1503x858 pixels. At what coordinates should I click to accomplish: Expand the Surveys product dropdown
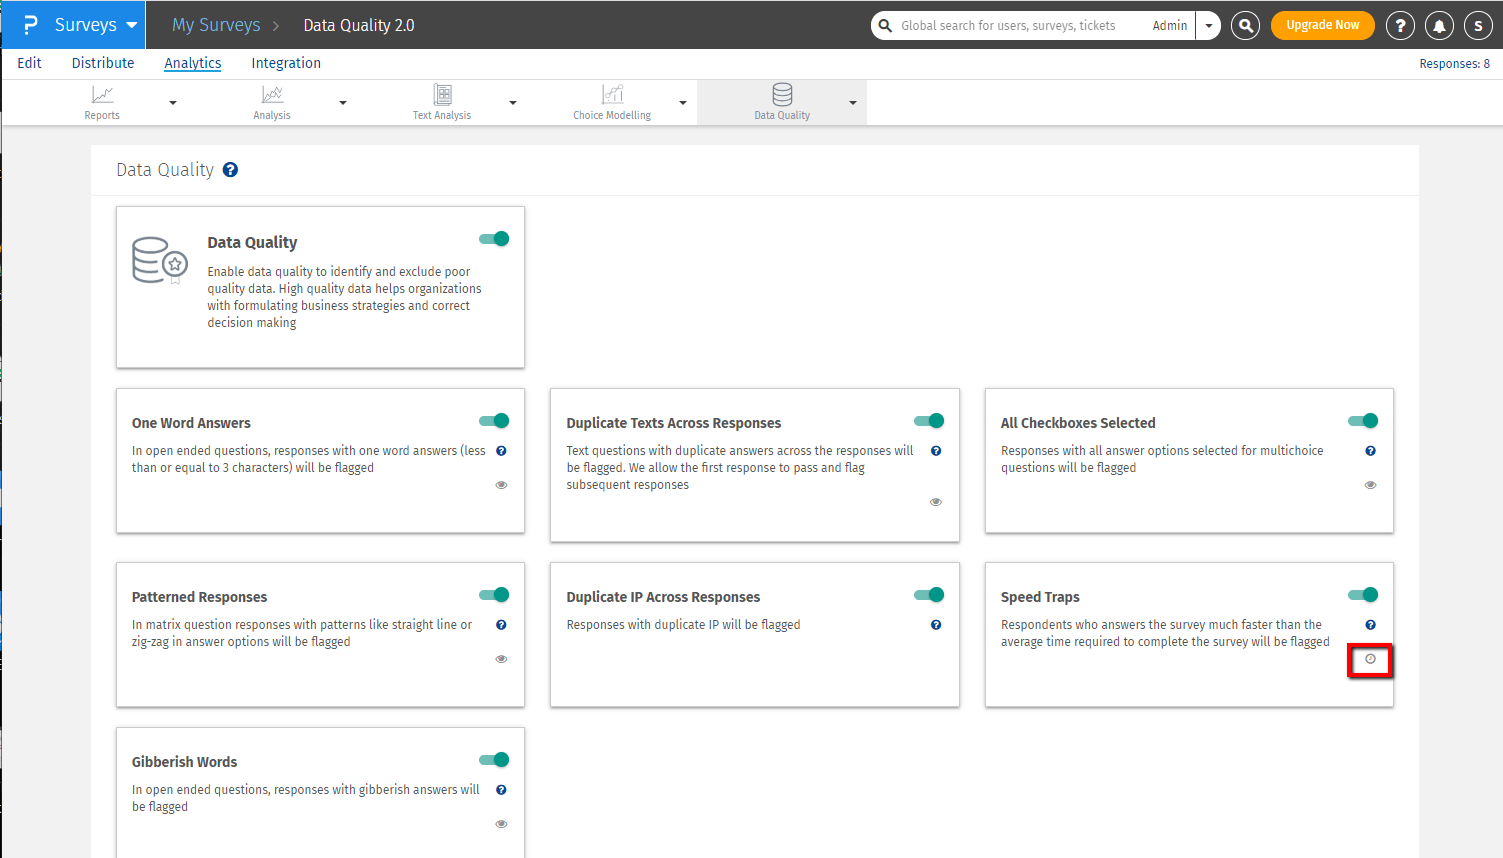point(132,25)
